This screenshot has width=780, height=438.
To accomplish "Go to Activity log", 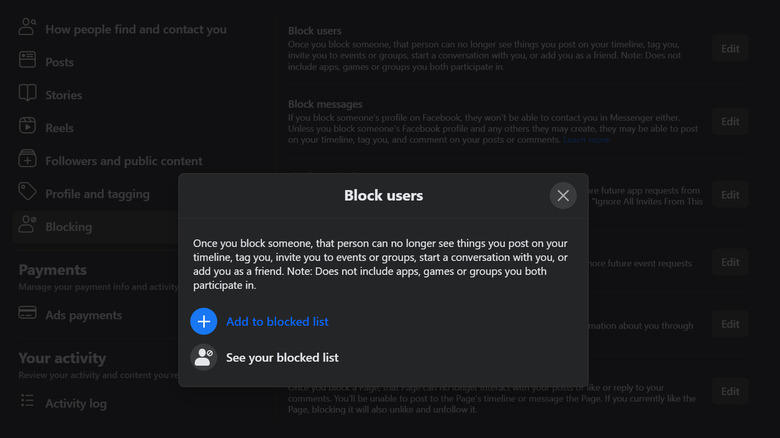I will coord(75,403).
